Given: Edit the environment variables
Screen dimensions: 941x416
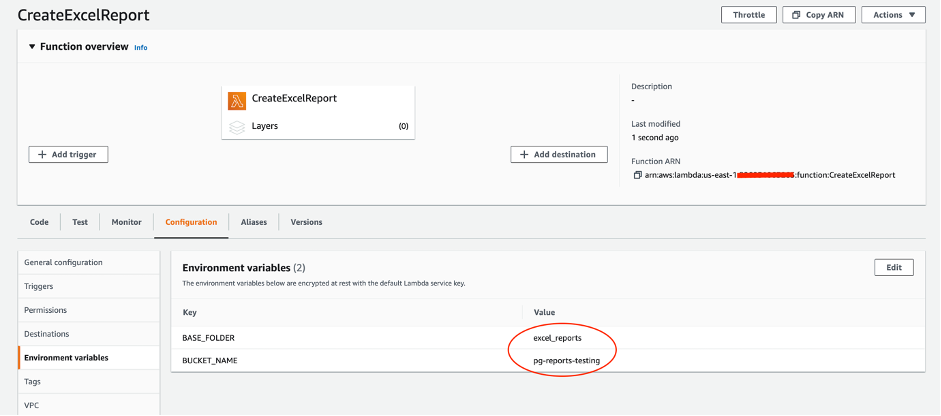Looking at the screenshot, I should [x=894, y=268].
